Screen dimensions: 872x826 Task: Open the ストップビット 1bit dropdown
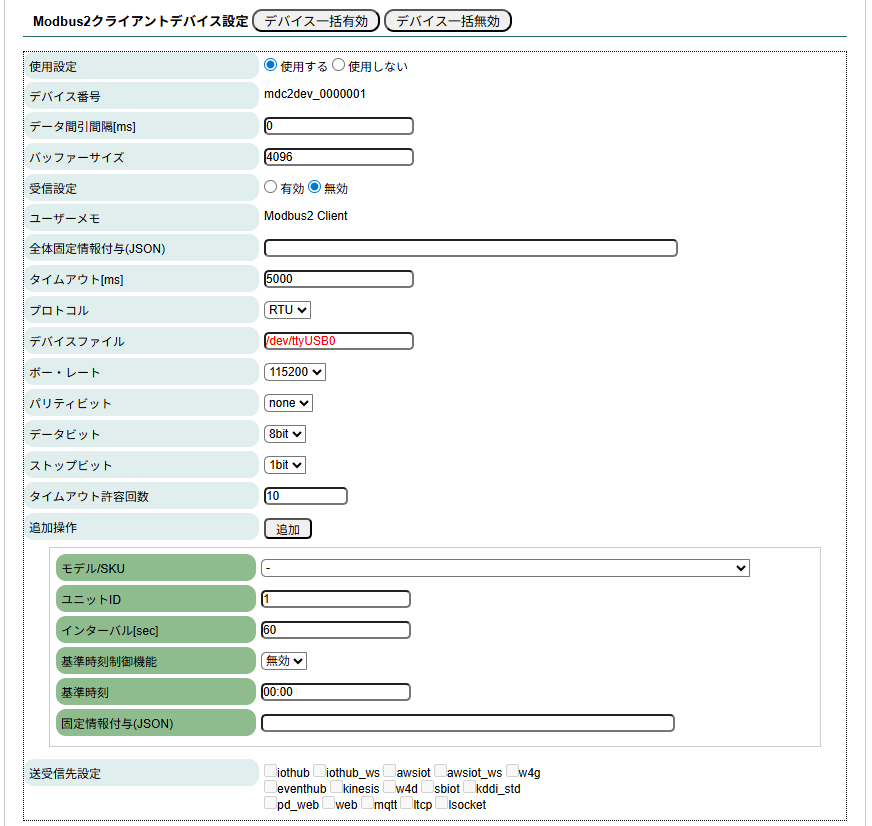click(285, 465)
